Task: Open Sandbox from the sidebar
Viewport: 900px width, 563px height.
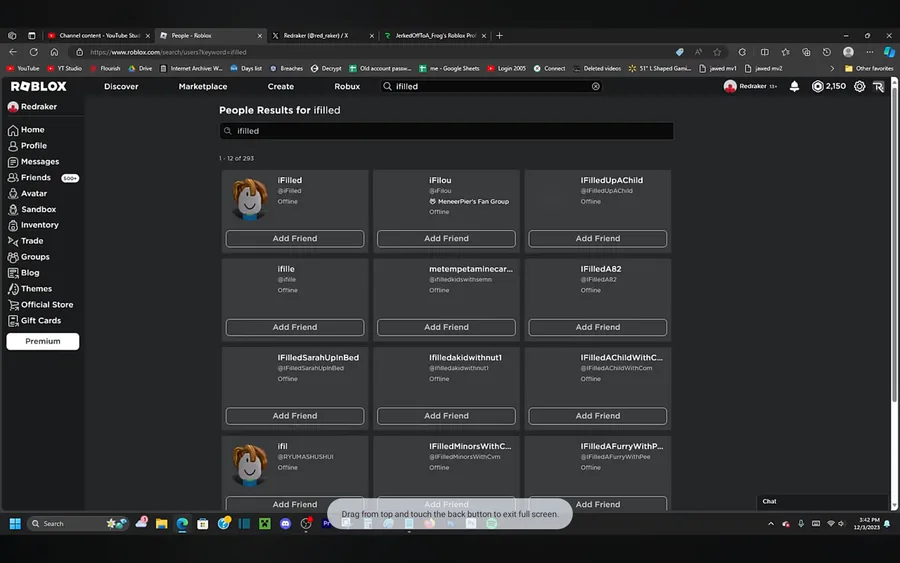Action: 32,209
